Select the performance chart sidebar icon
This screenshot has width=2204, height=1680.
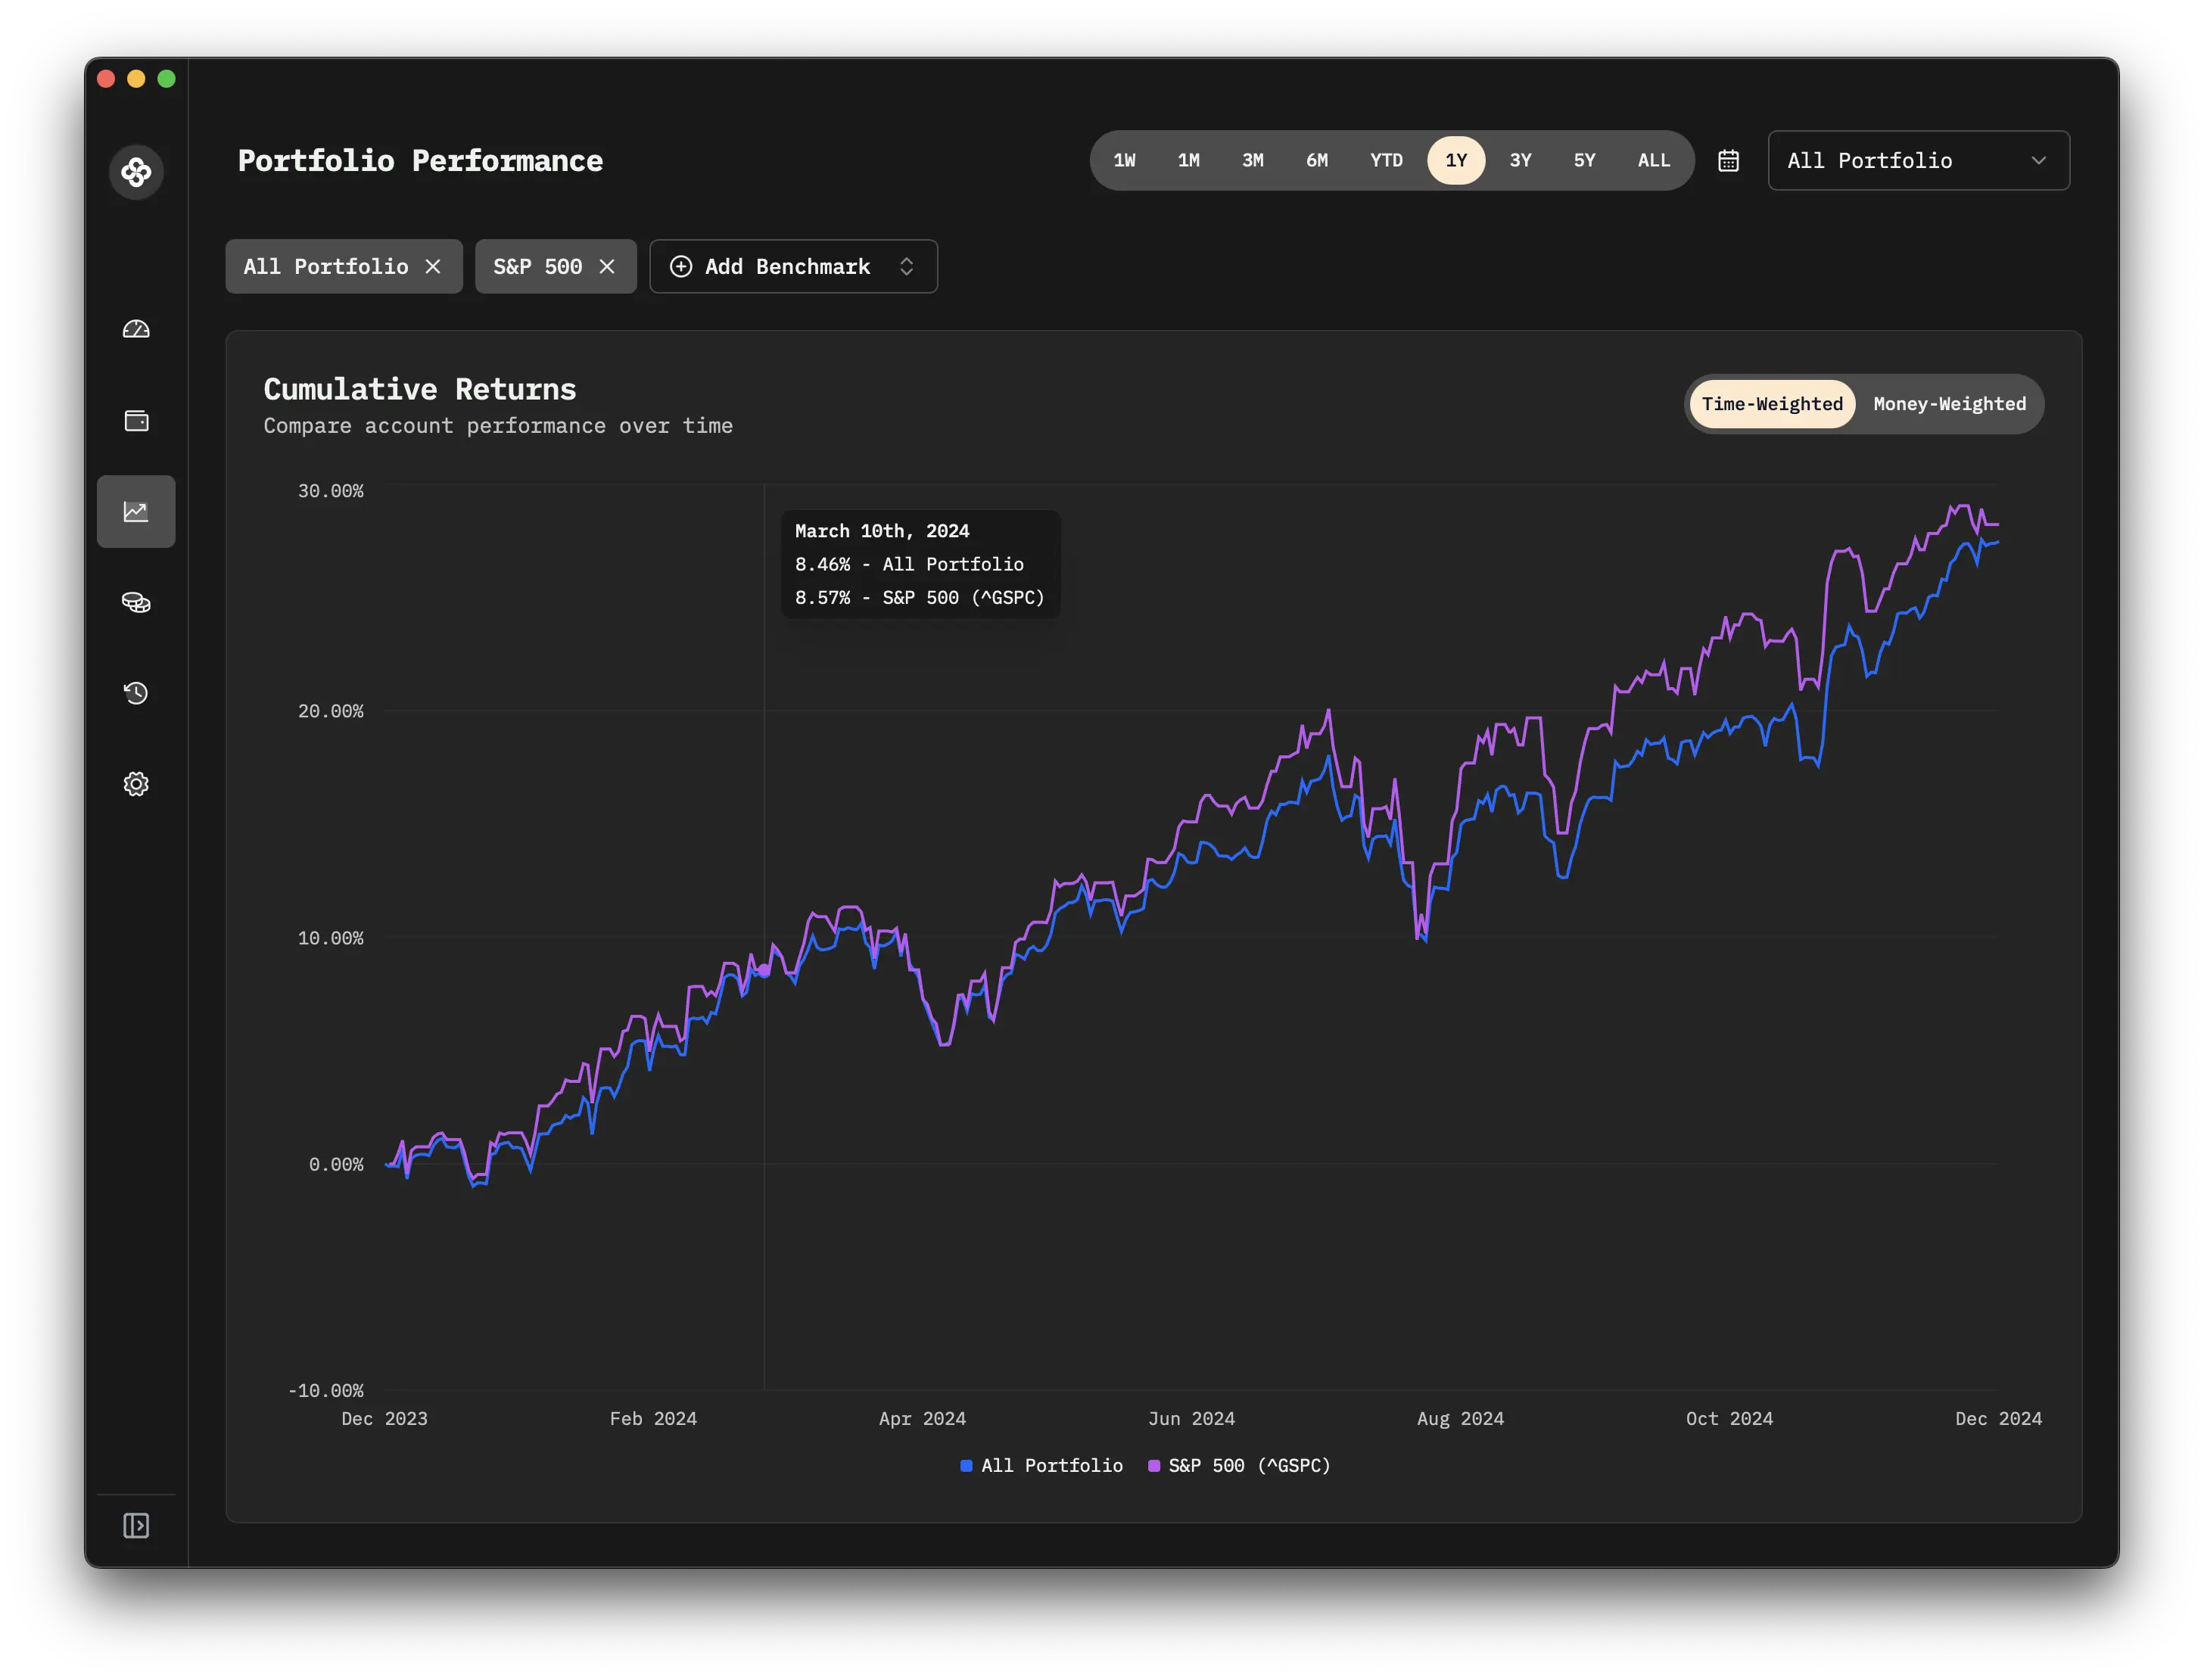pyautogui.click(x=136, y=511)
